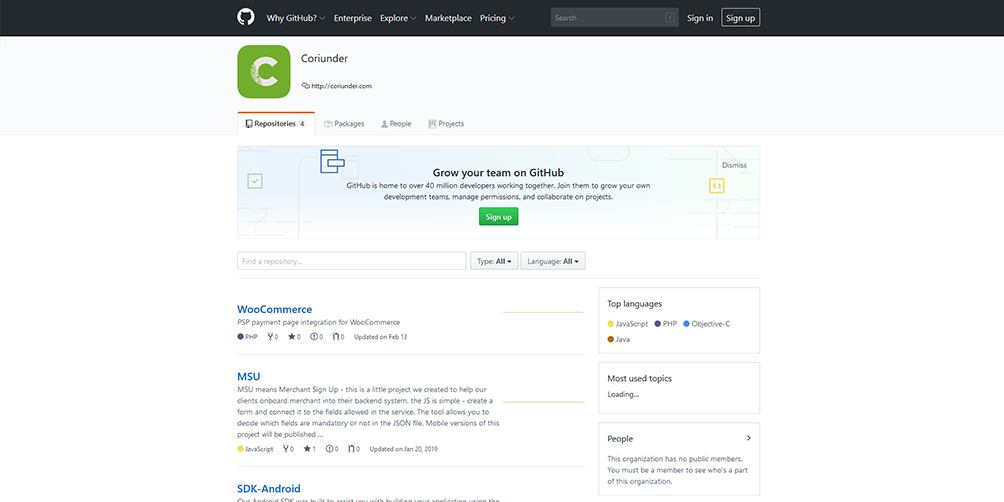Click the pull request icon in WooCommerce row
The image size is (1004, 502).
(x=335, y=337)
